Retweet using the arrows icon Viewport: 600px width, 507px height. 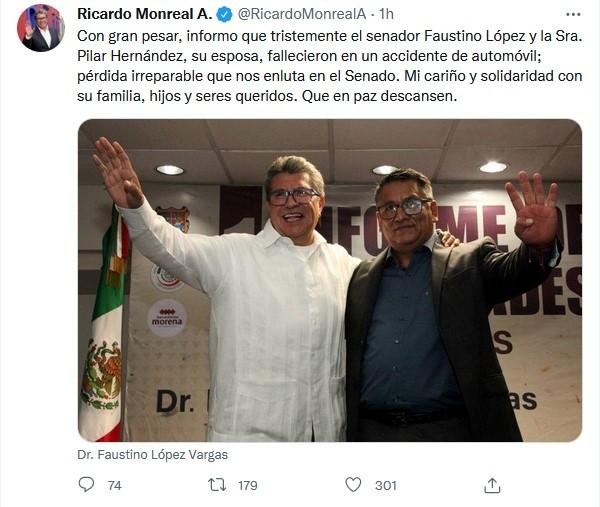click(x=216, y=485)
